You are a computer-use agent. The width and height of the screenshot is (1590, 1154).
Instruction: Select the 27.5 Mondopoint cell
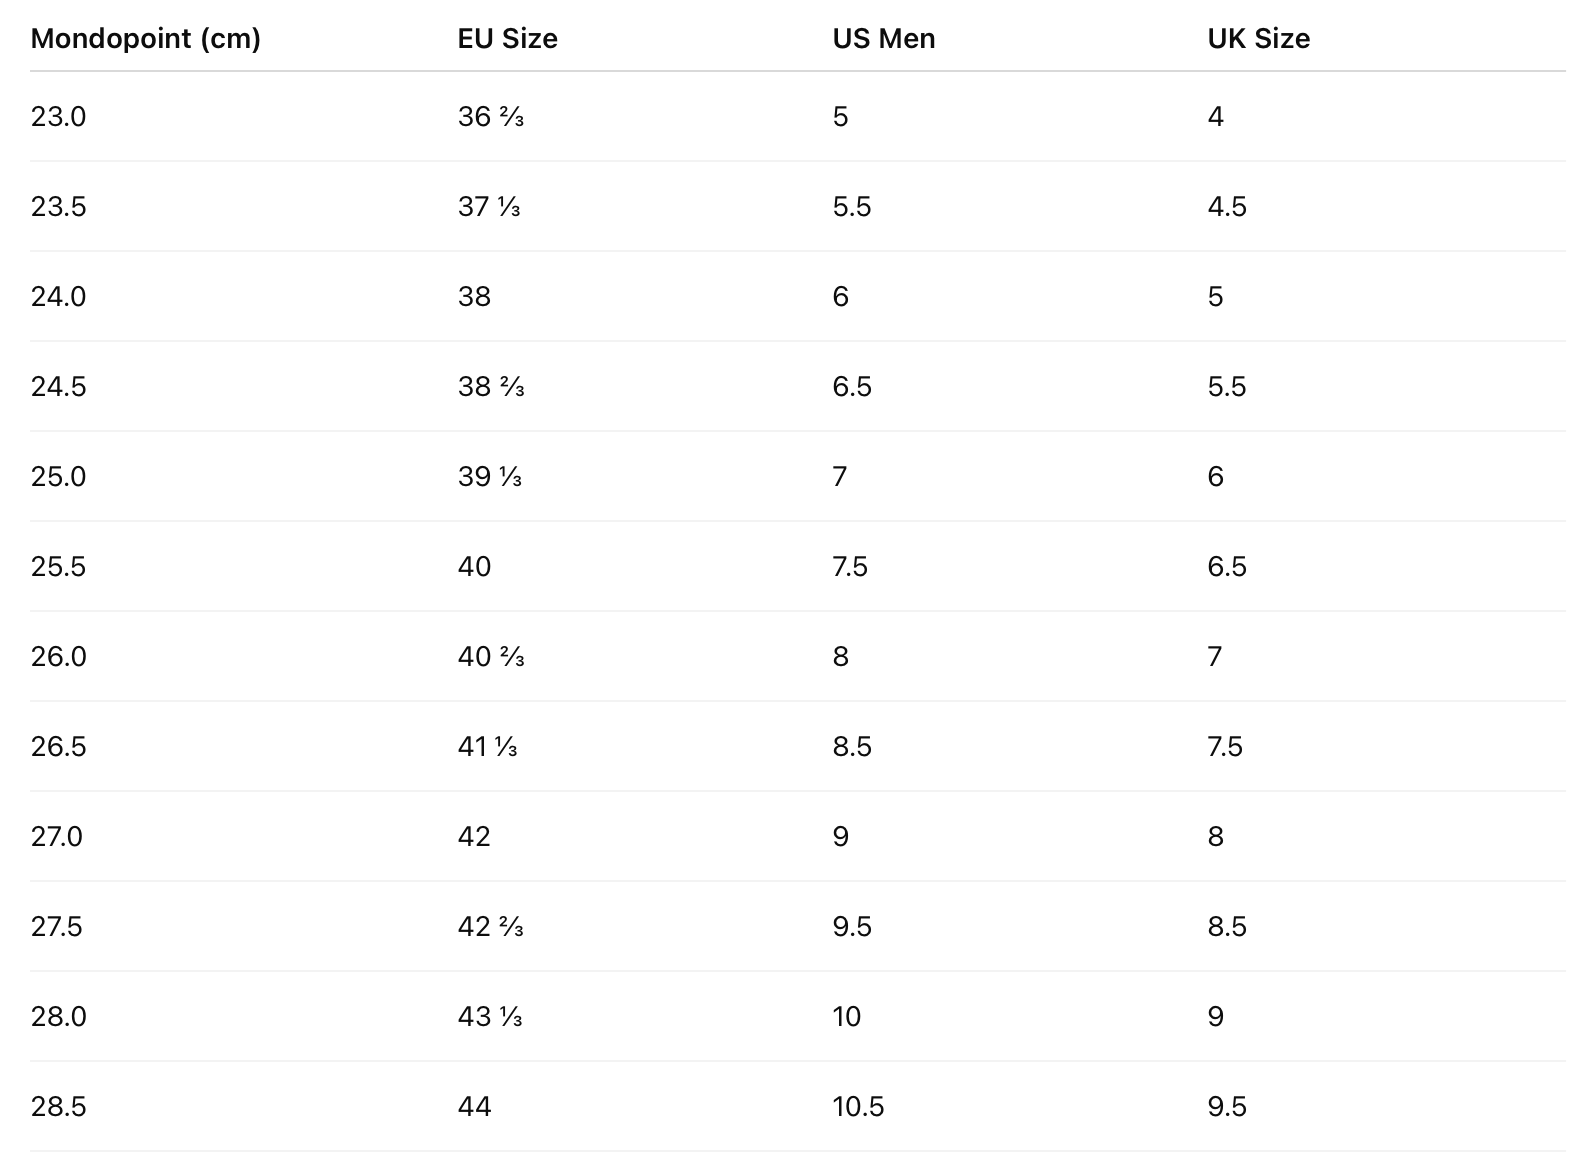pos(56,927)
